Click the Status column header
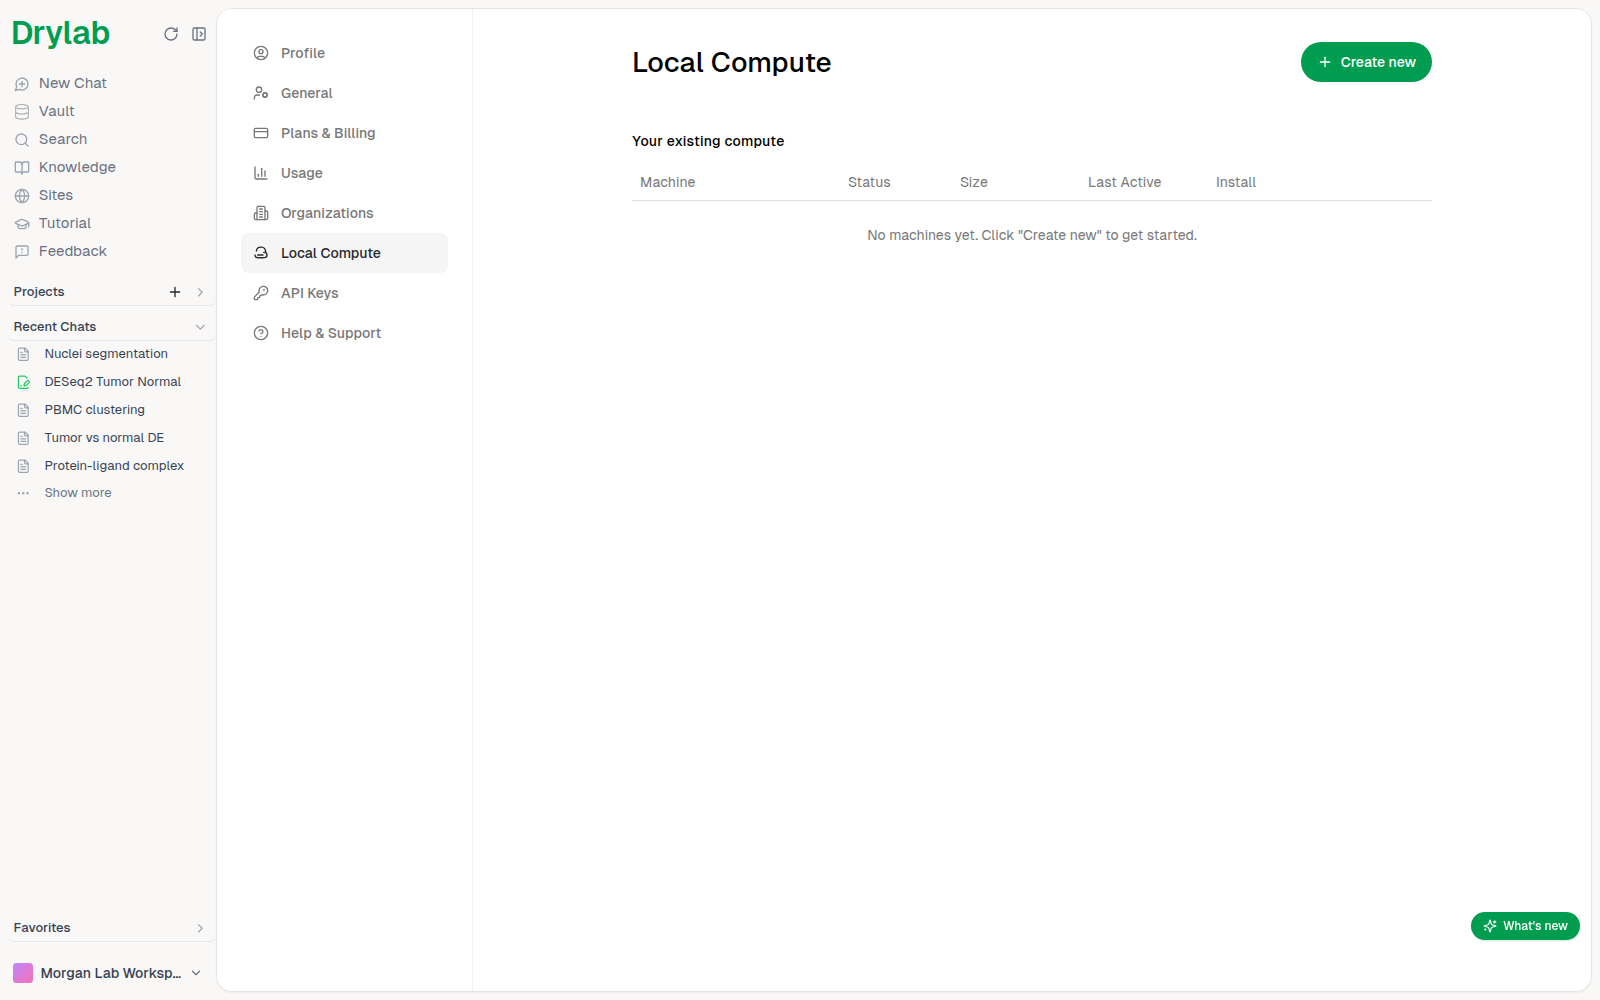 (x=869, y=182)
